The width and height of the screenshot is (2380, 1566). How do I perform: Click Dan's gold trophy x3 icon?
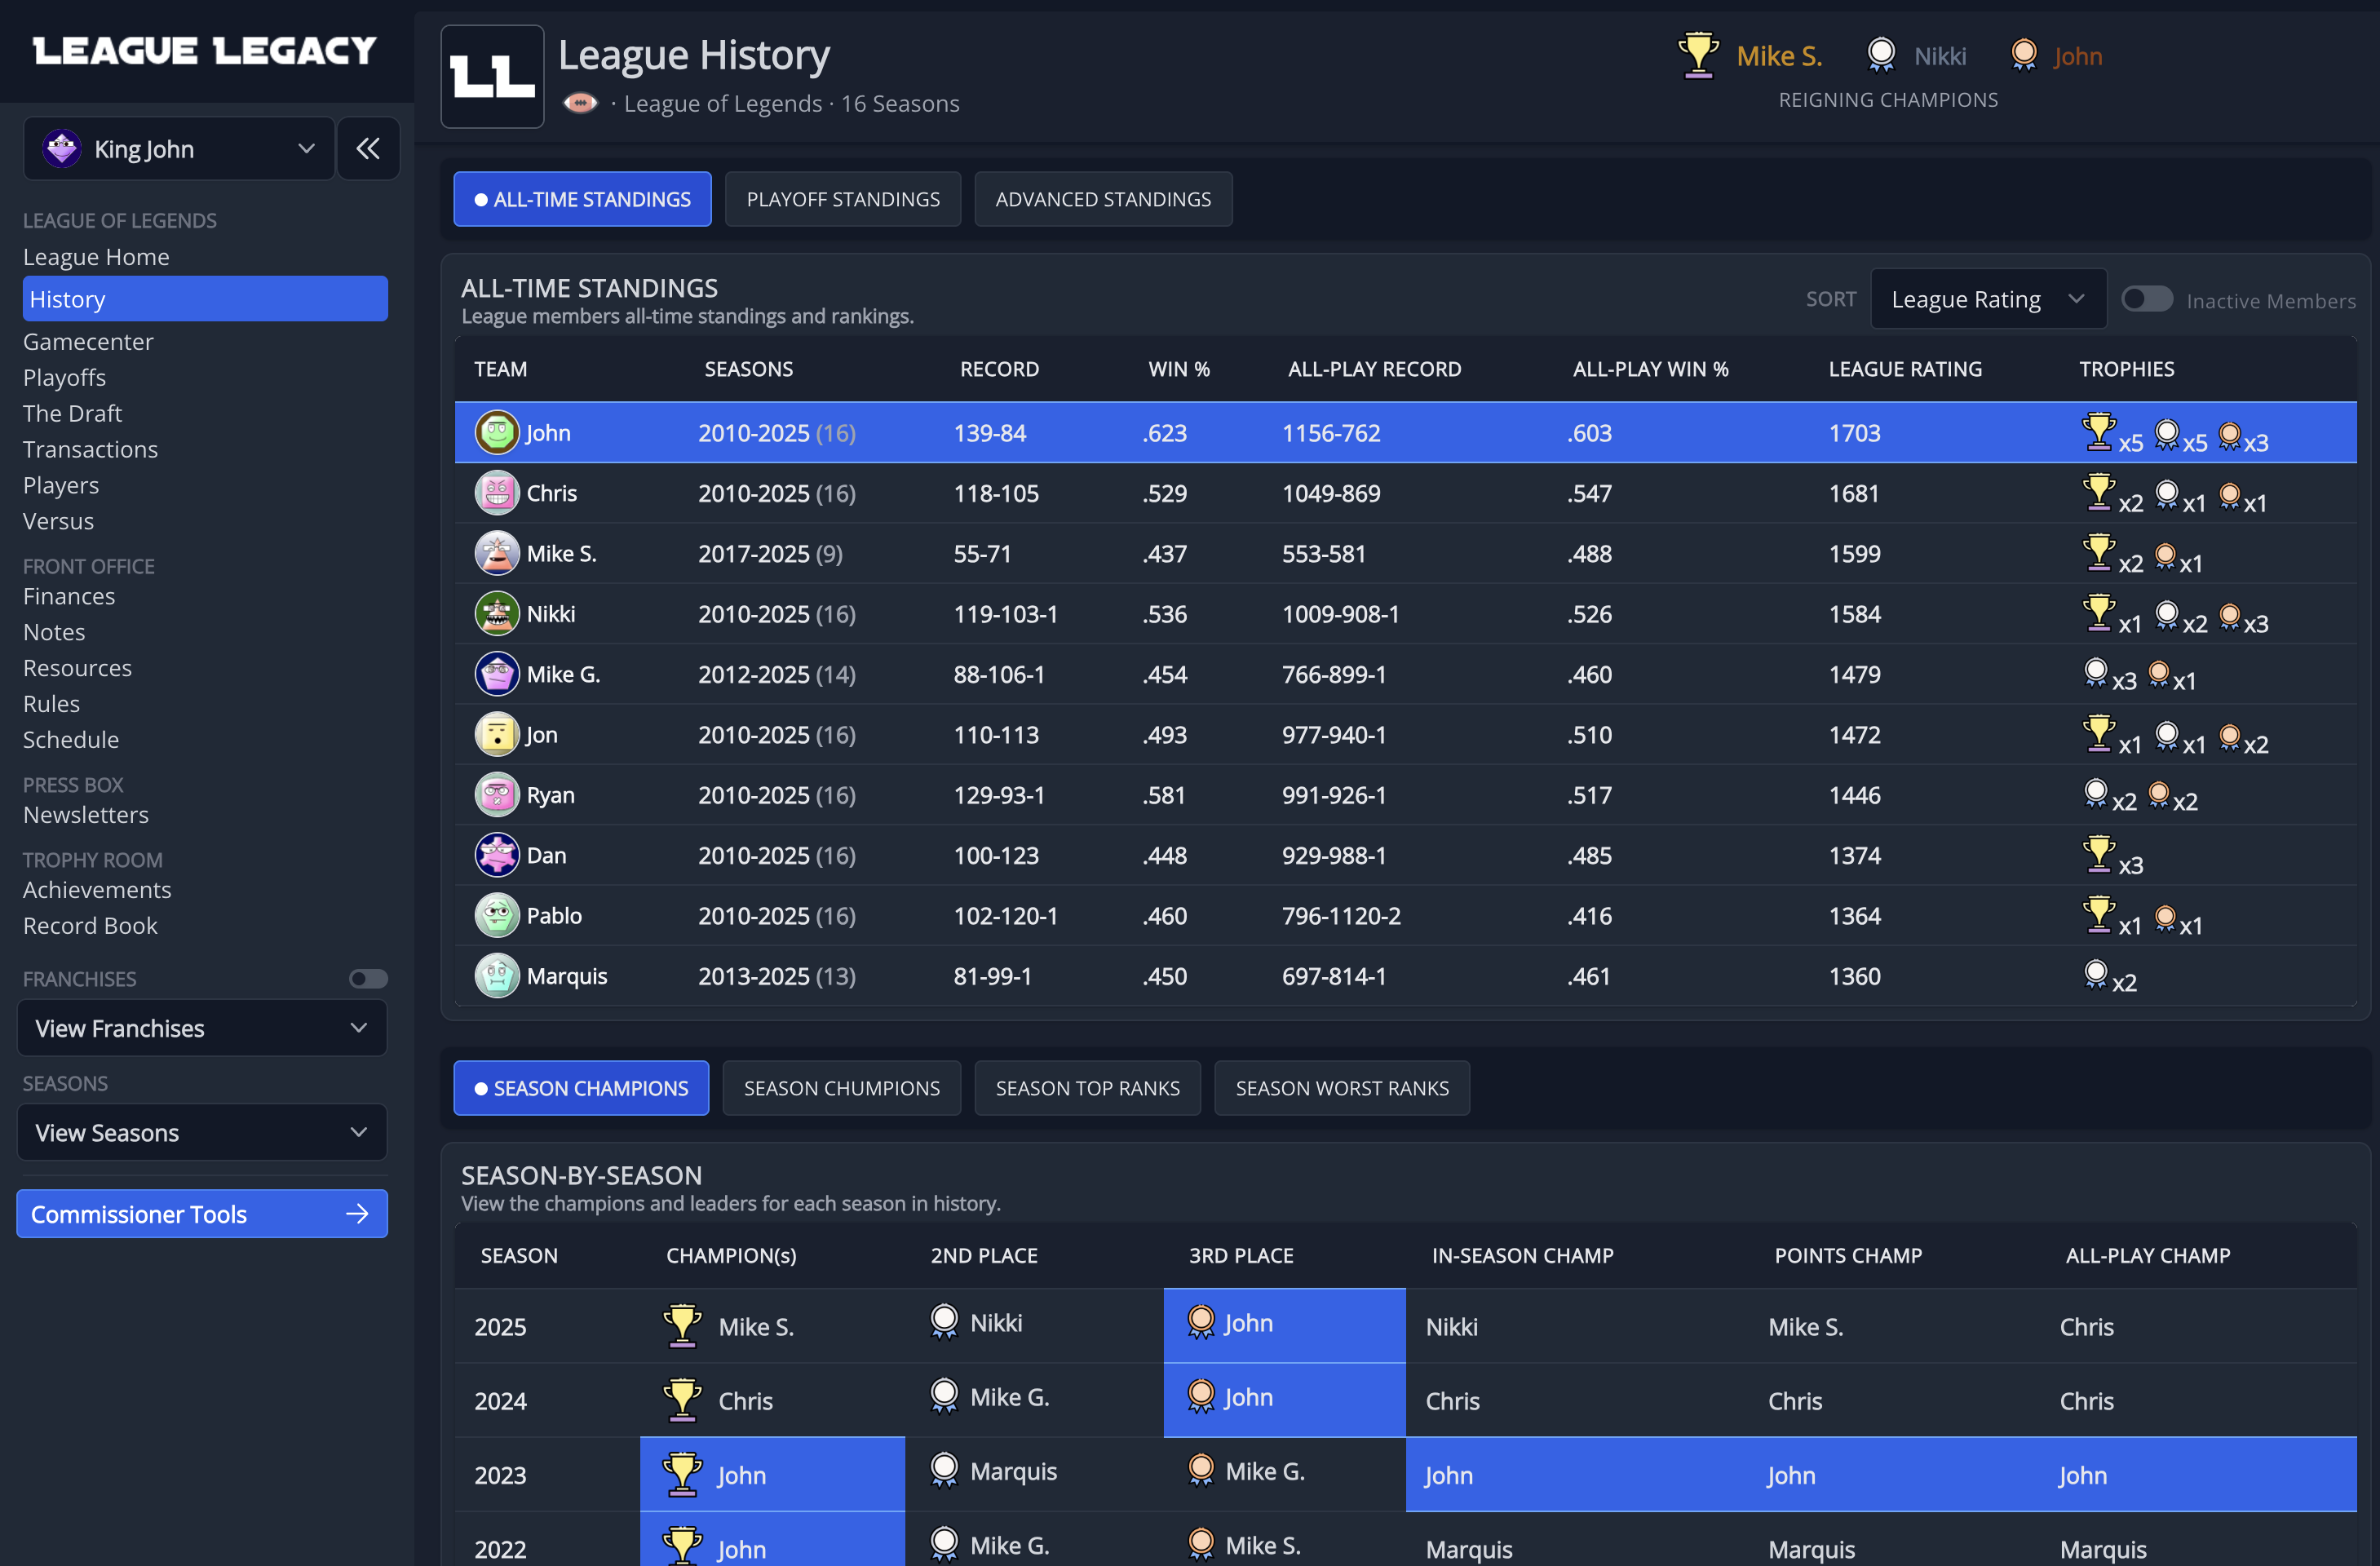pos(2098,854)
